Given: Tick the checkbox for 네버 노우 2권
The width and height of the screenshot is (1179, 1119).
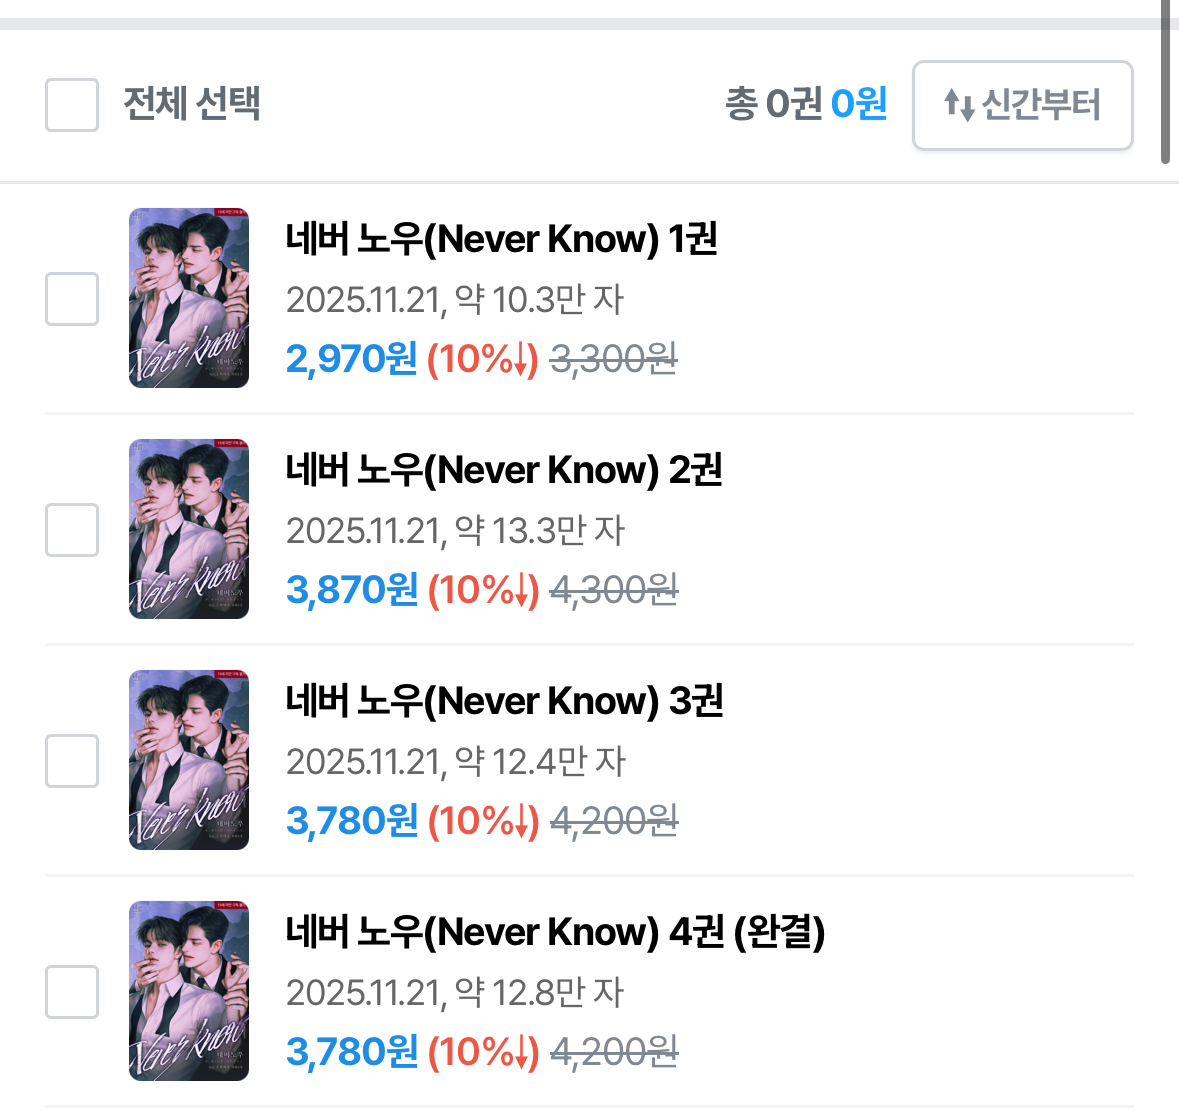Looking at the screenshot, I should pos(72,530).
